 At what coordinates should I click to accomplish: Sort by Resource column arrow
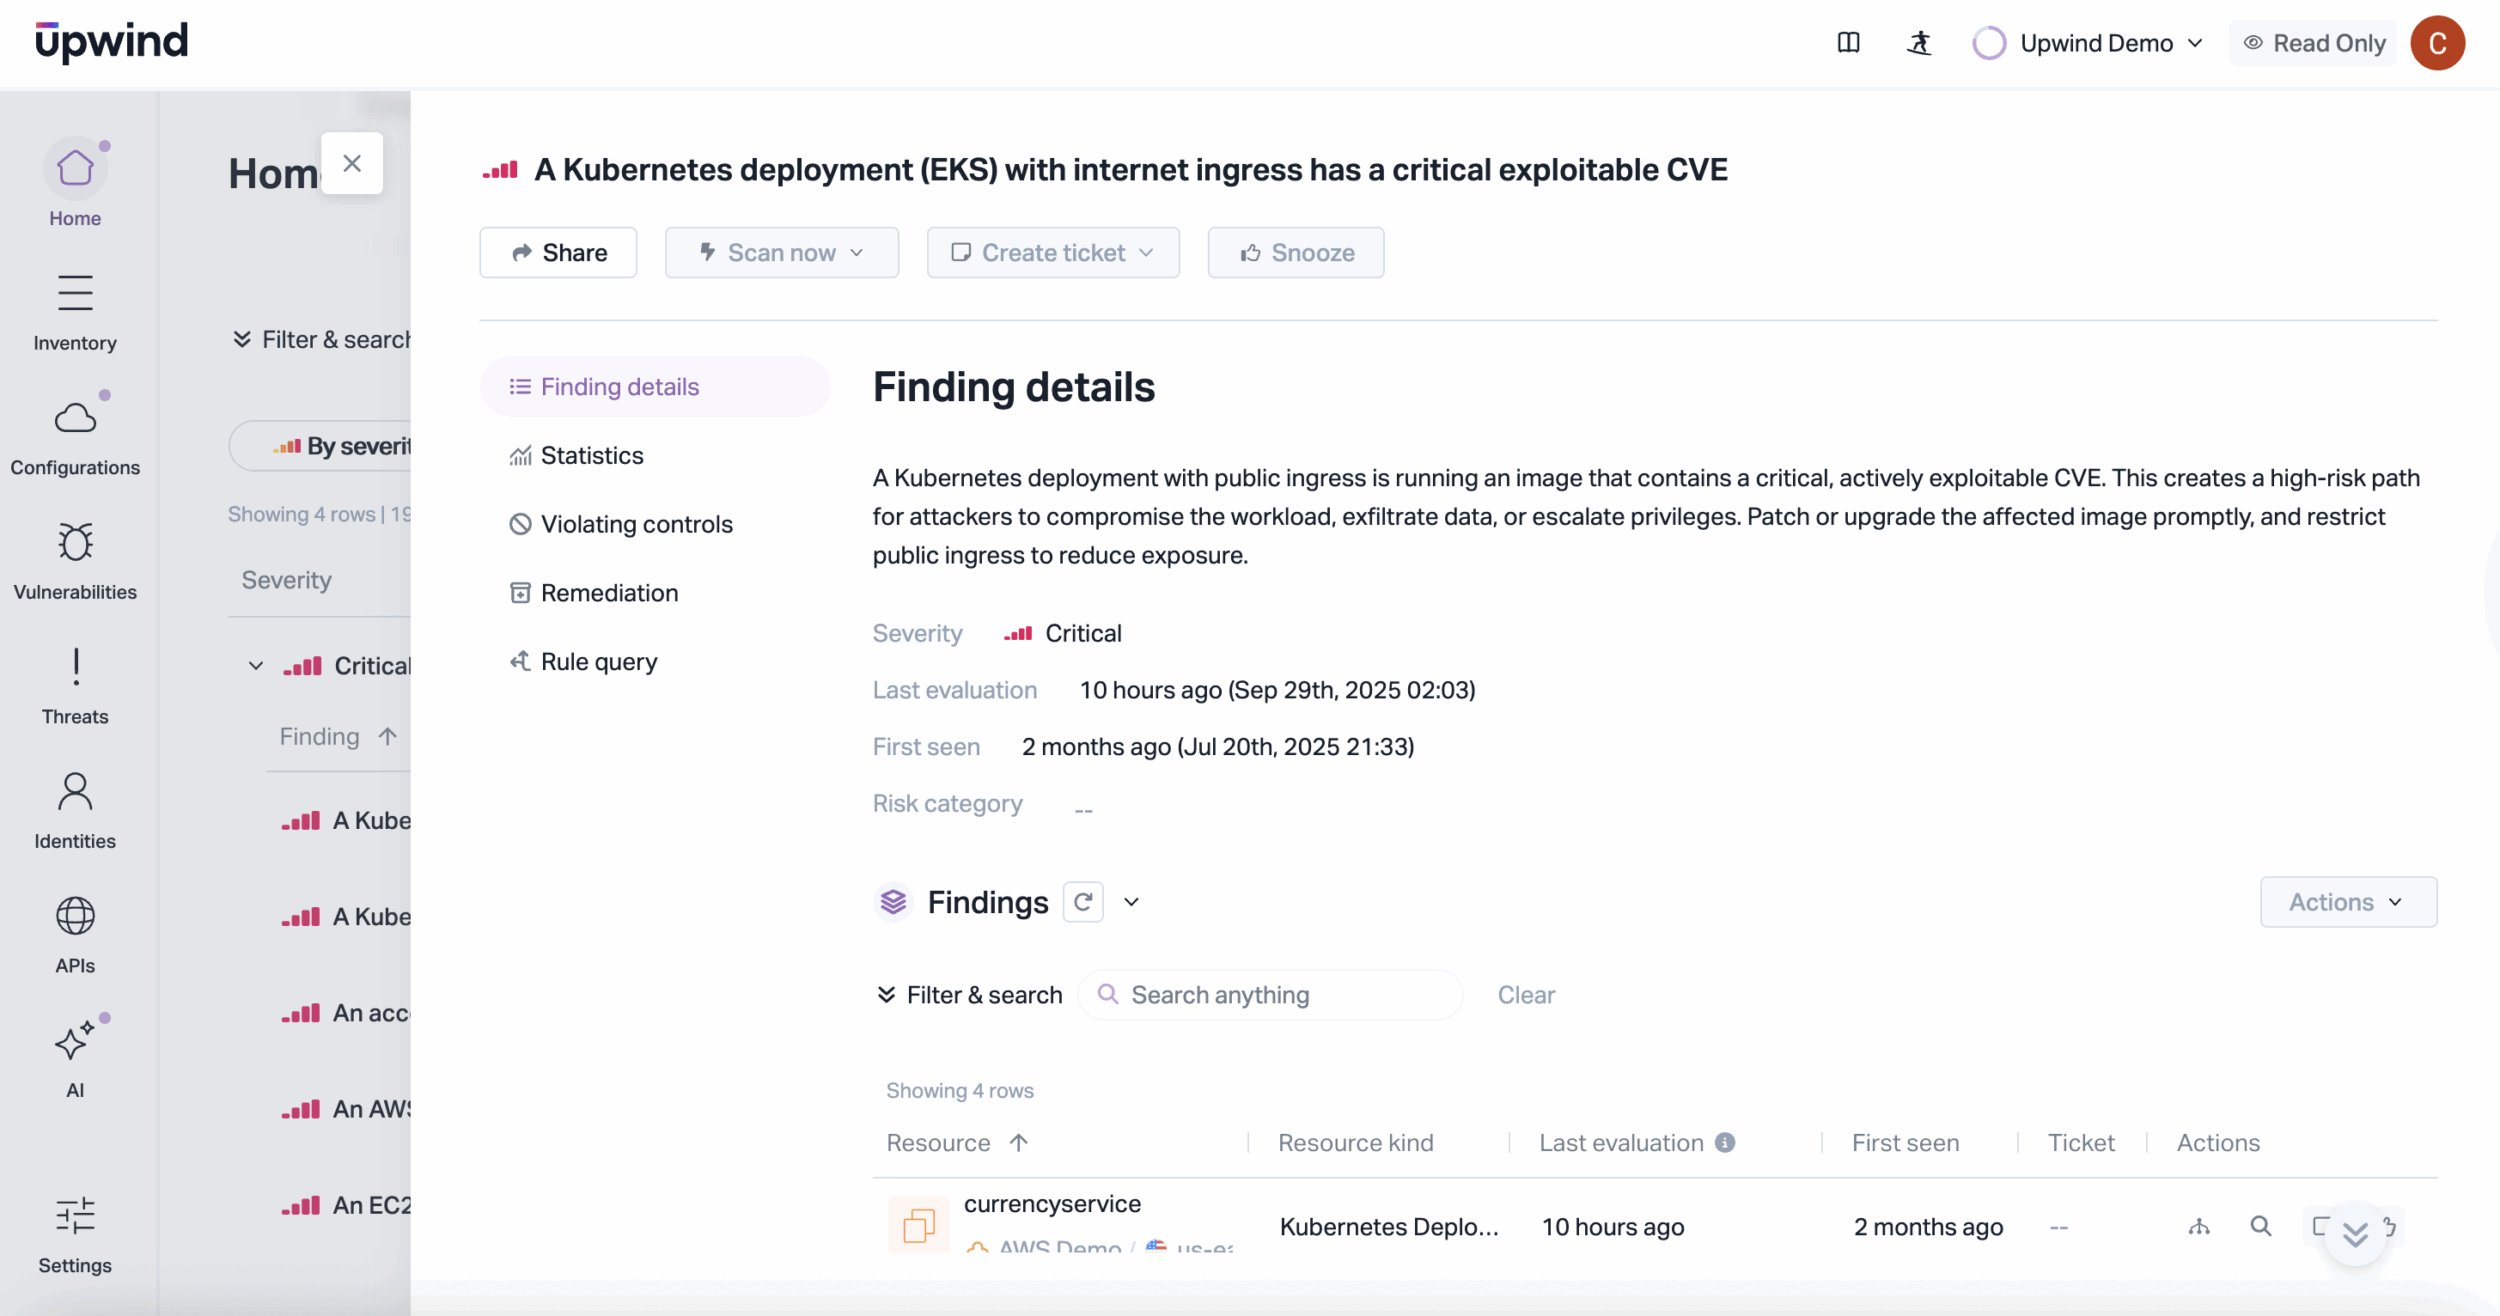(x=1018, y=1143)
